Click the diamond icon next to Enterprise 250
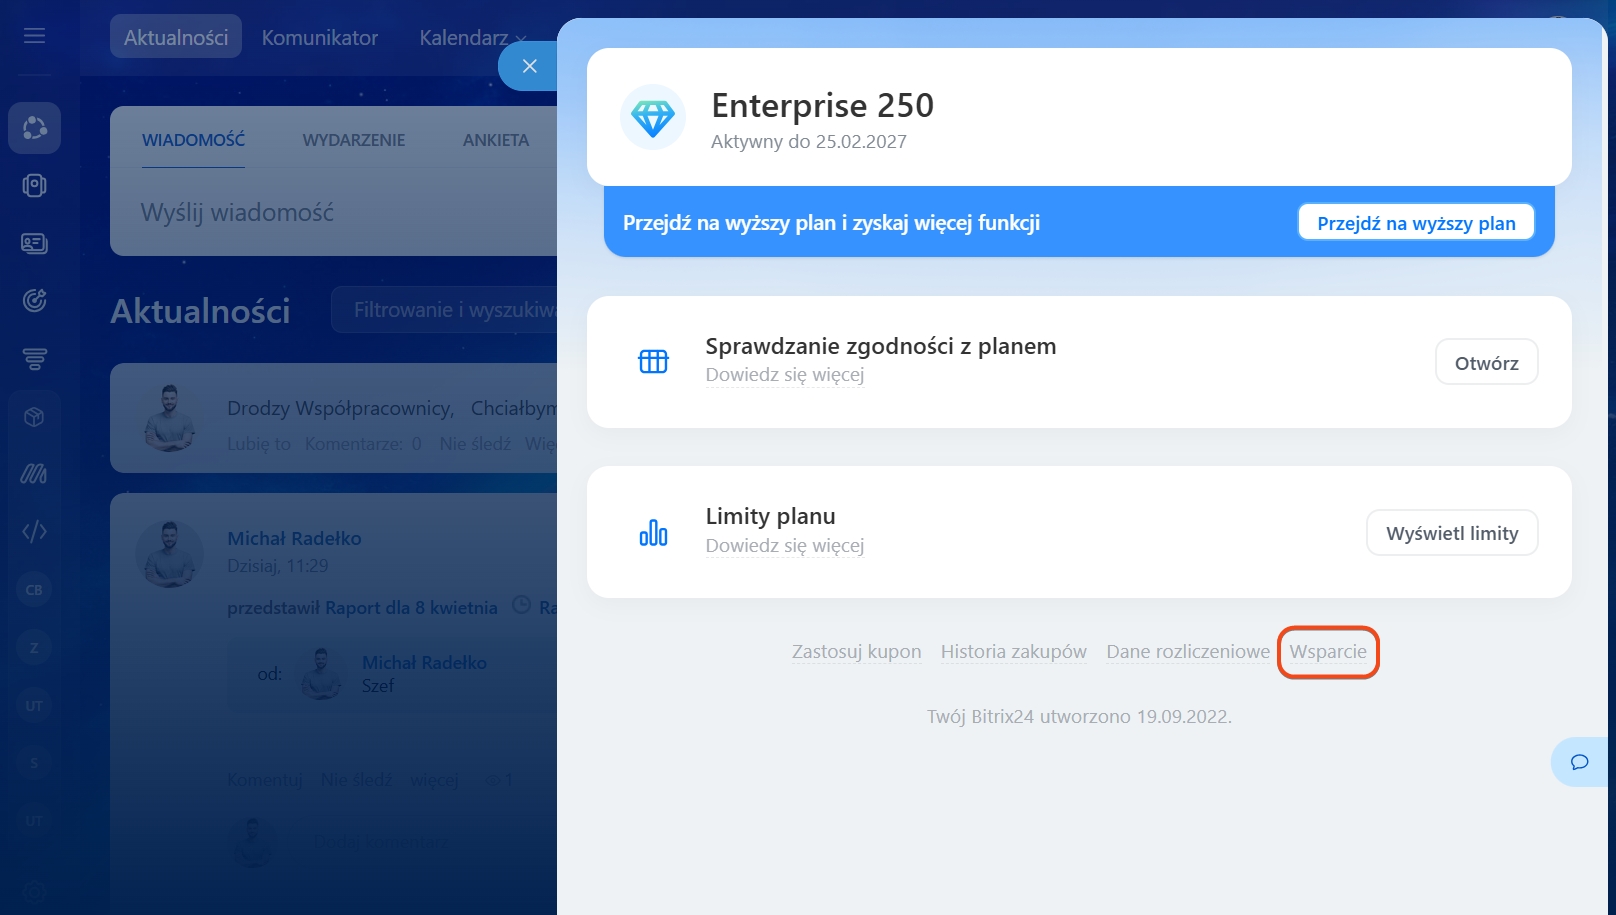Viewport: 1616px width, 915px height. (x=653, y=117)
